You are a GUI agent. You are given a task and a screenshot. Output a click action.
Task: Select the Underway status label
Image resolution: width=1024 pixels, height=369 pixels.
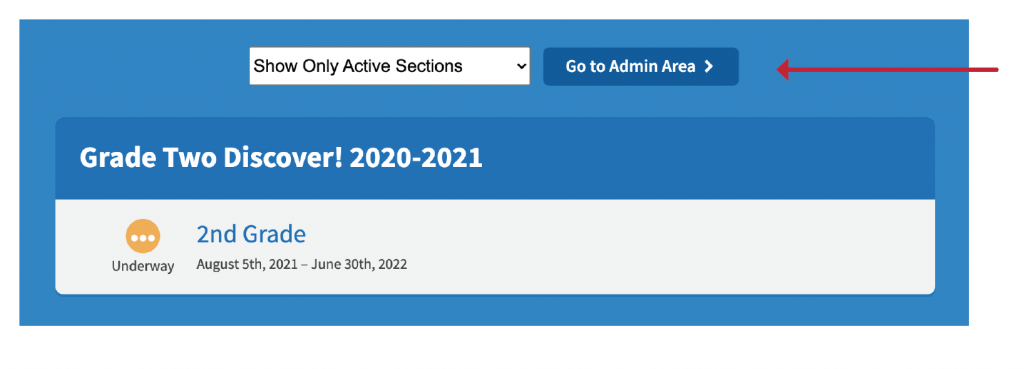[x=142, y=266]
